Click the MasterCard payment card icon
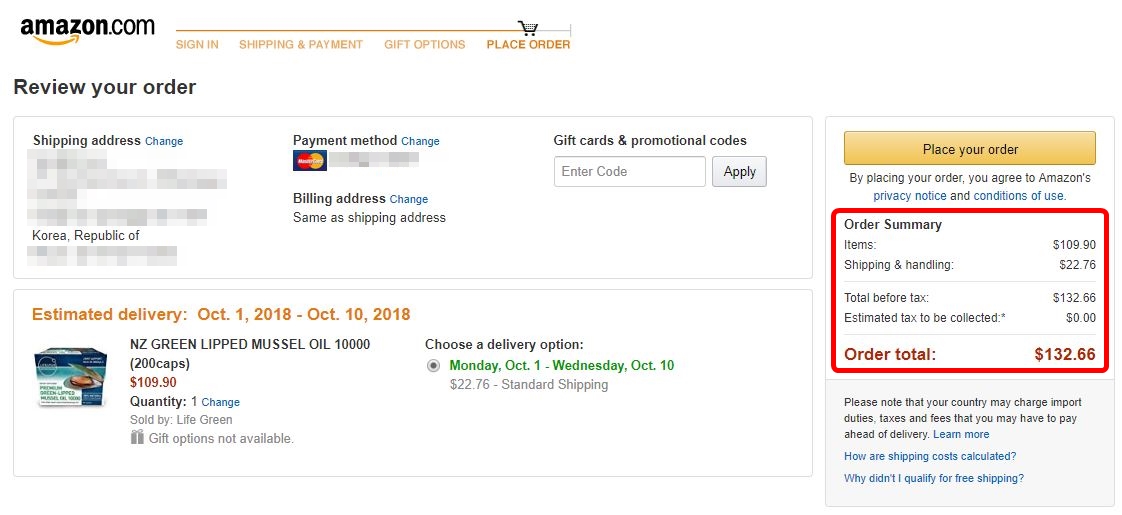The image size is (1122, 515). [x=310, y=161]
